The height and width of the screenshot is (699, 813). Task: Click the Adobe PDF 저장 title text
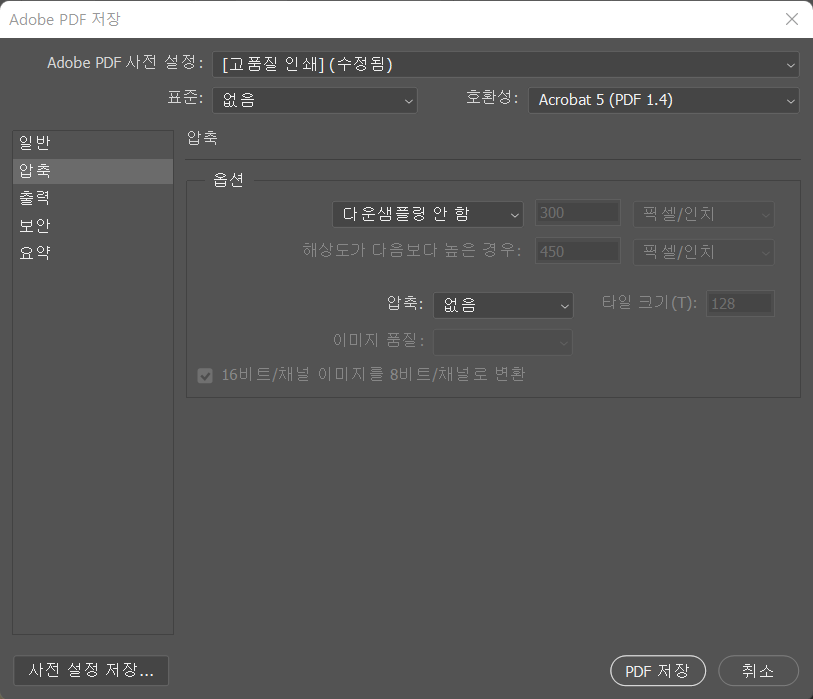coord(65,20)
